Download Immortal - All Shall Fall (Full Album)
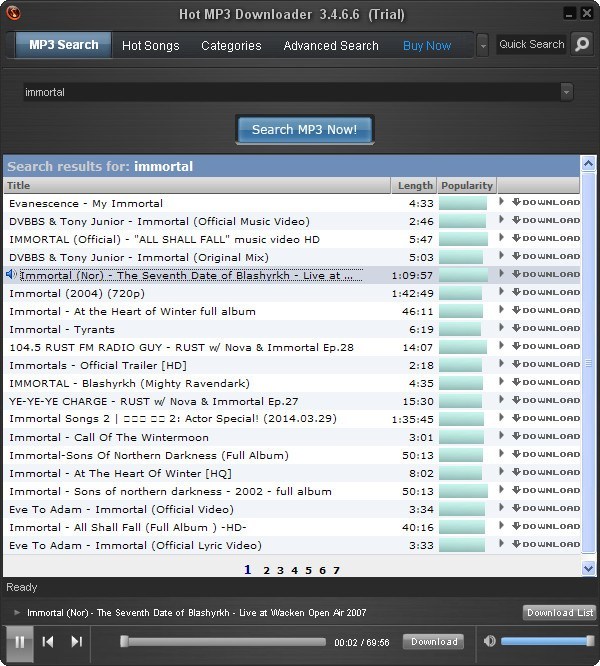The image size is (600, 666). click(x=546, y=526)
